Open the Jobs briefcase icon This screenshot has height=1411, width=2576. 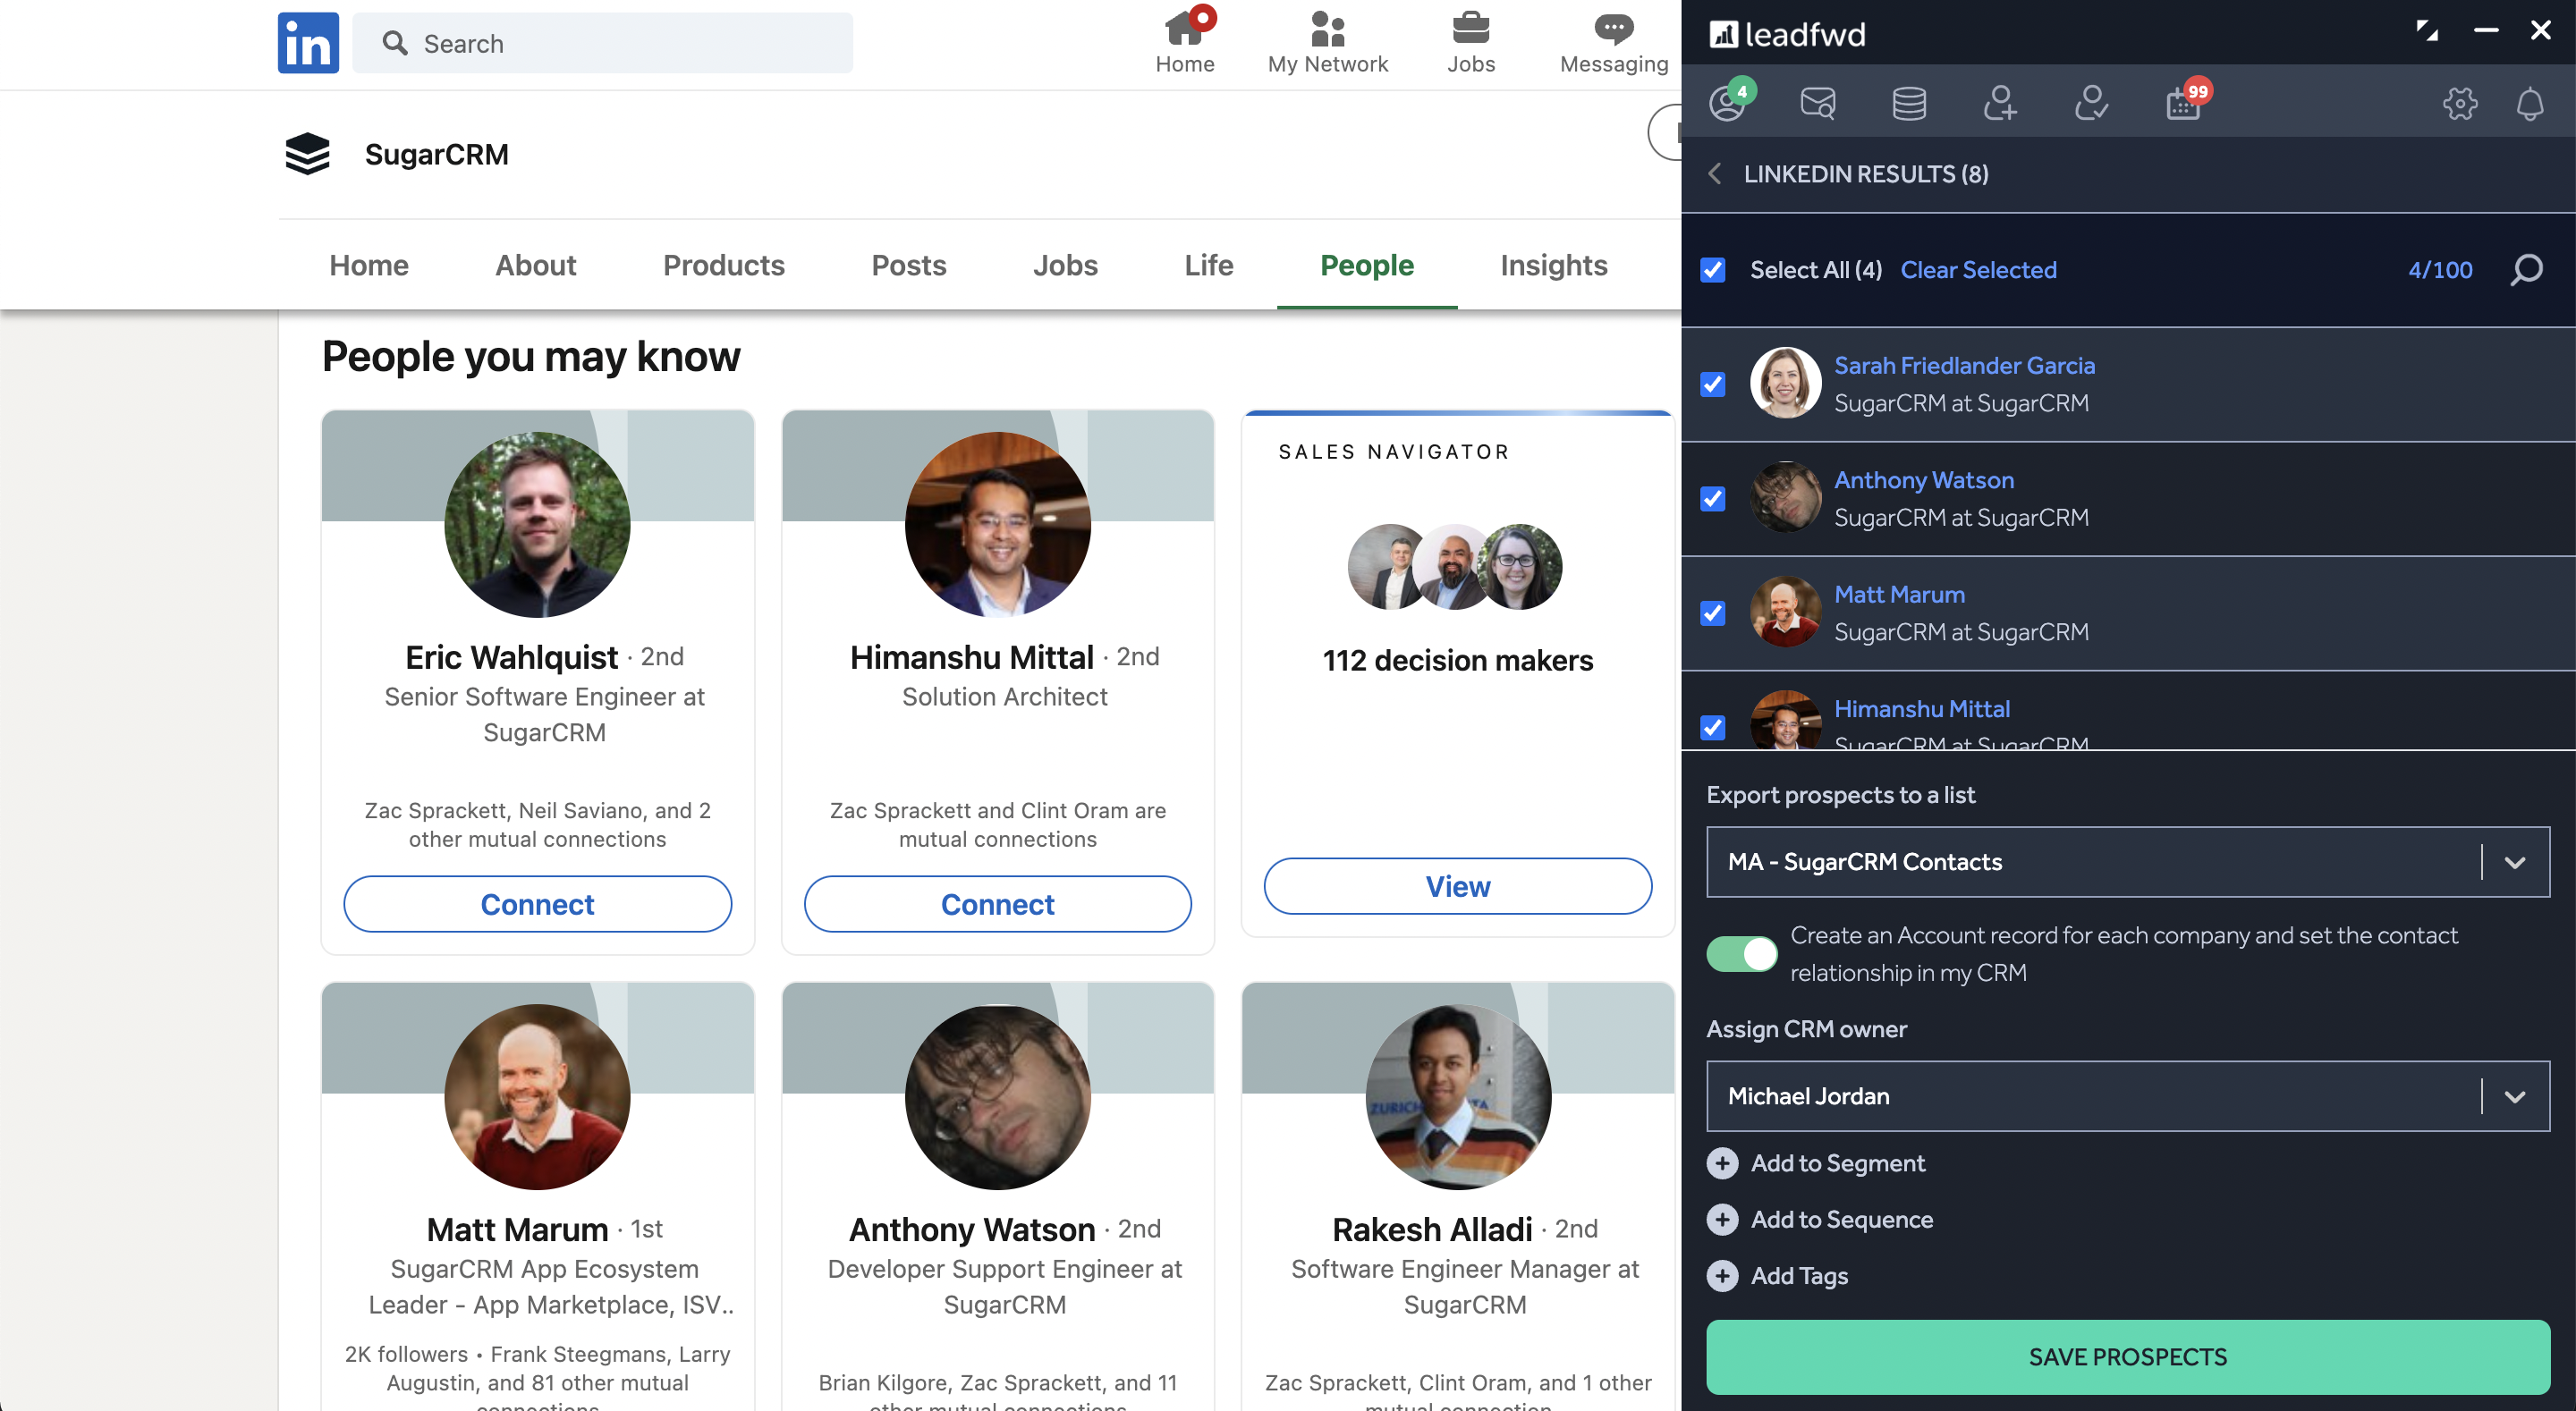[x=1471, y=28]
